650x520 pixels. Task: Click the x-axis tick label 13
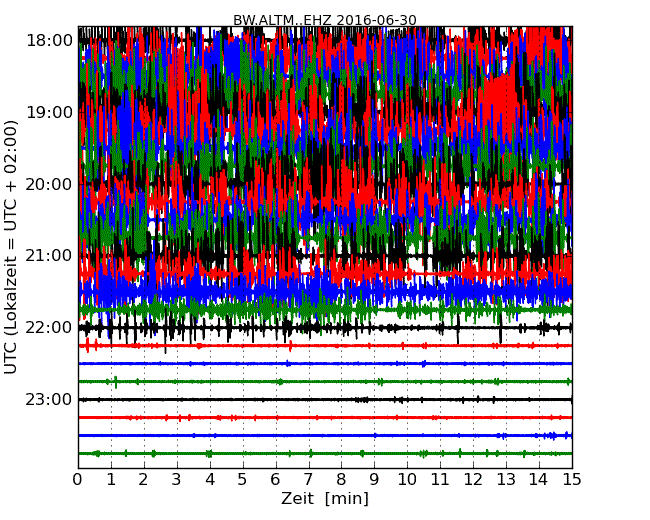(506, 479)
